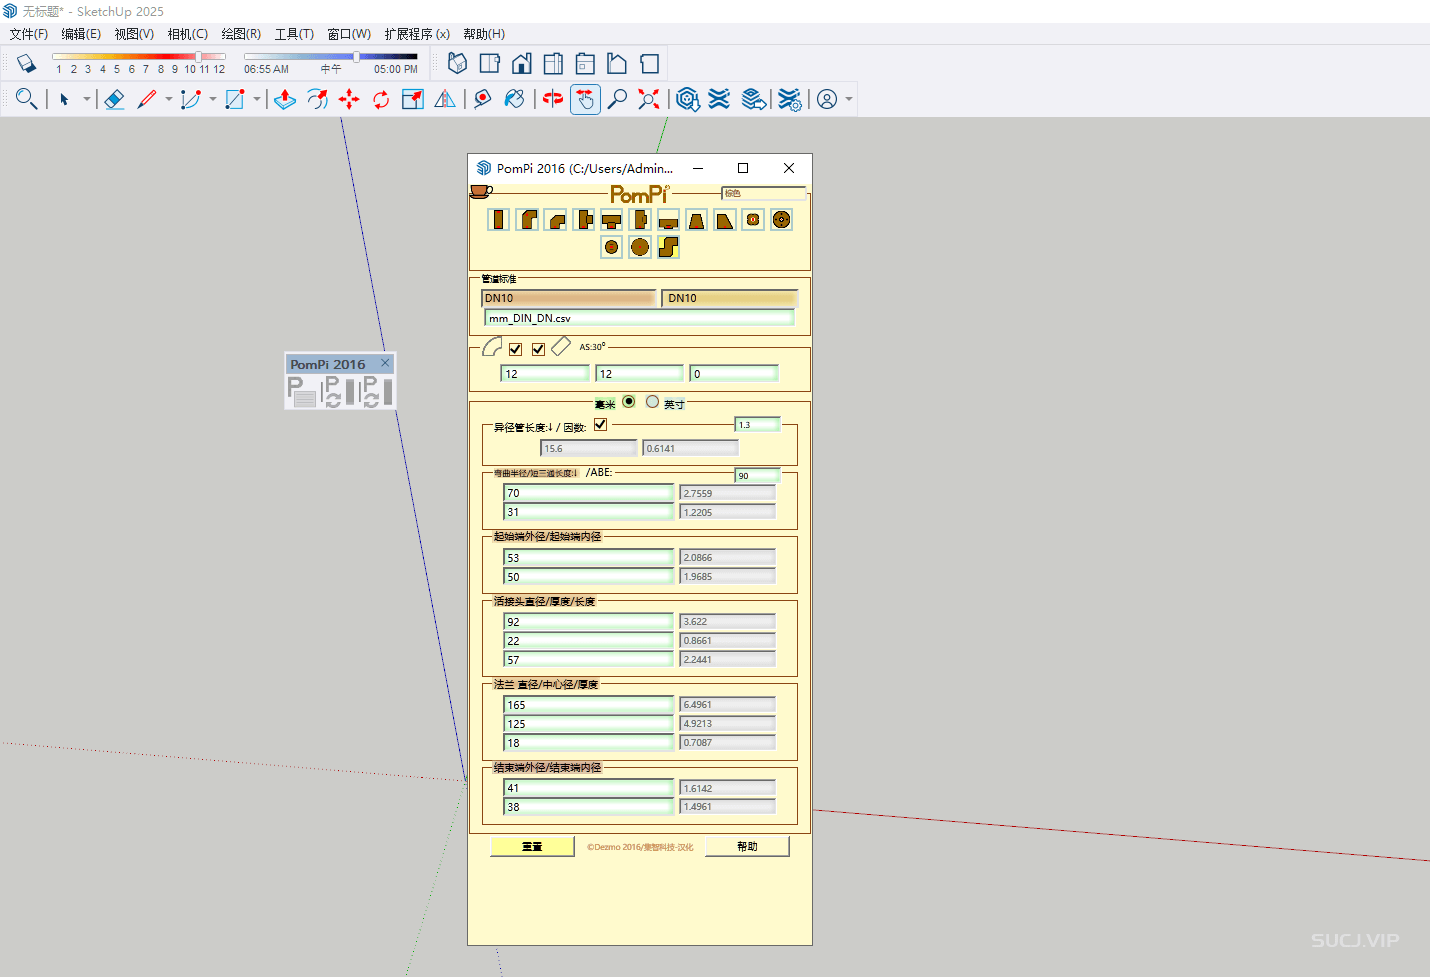The width and height of the screenshot is (1430, 977).
Task: Open the 扩展程序 (x) menu
Action: click(417, 34)
